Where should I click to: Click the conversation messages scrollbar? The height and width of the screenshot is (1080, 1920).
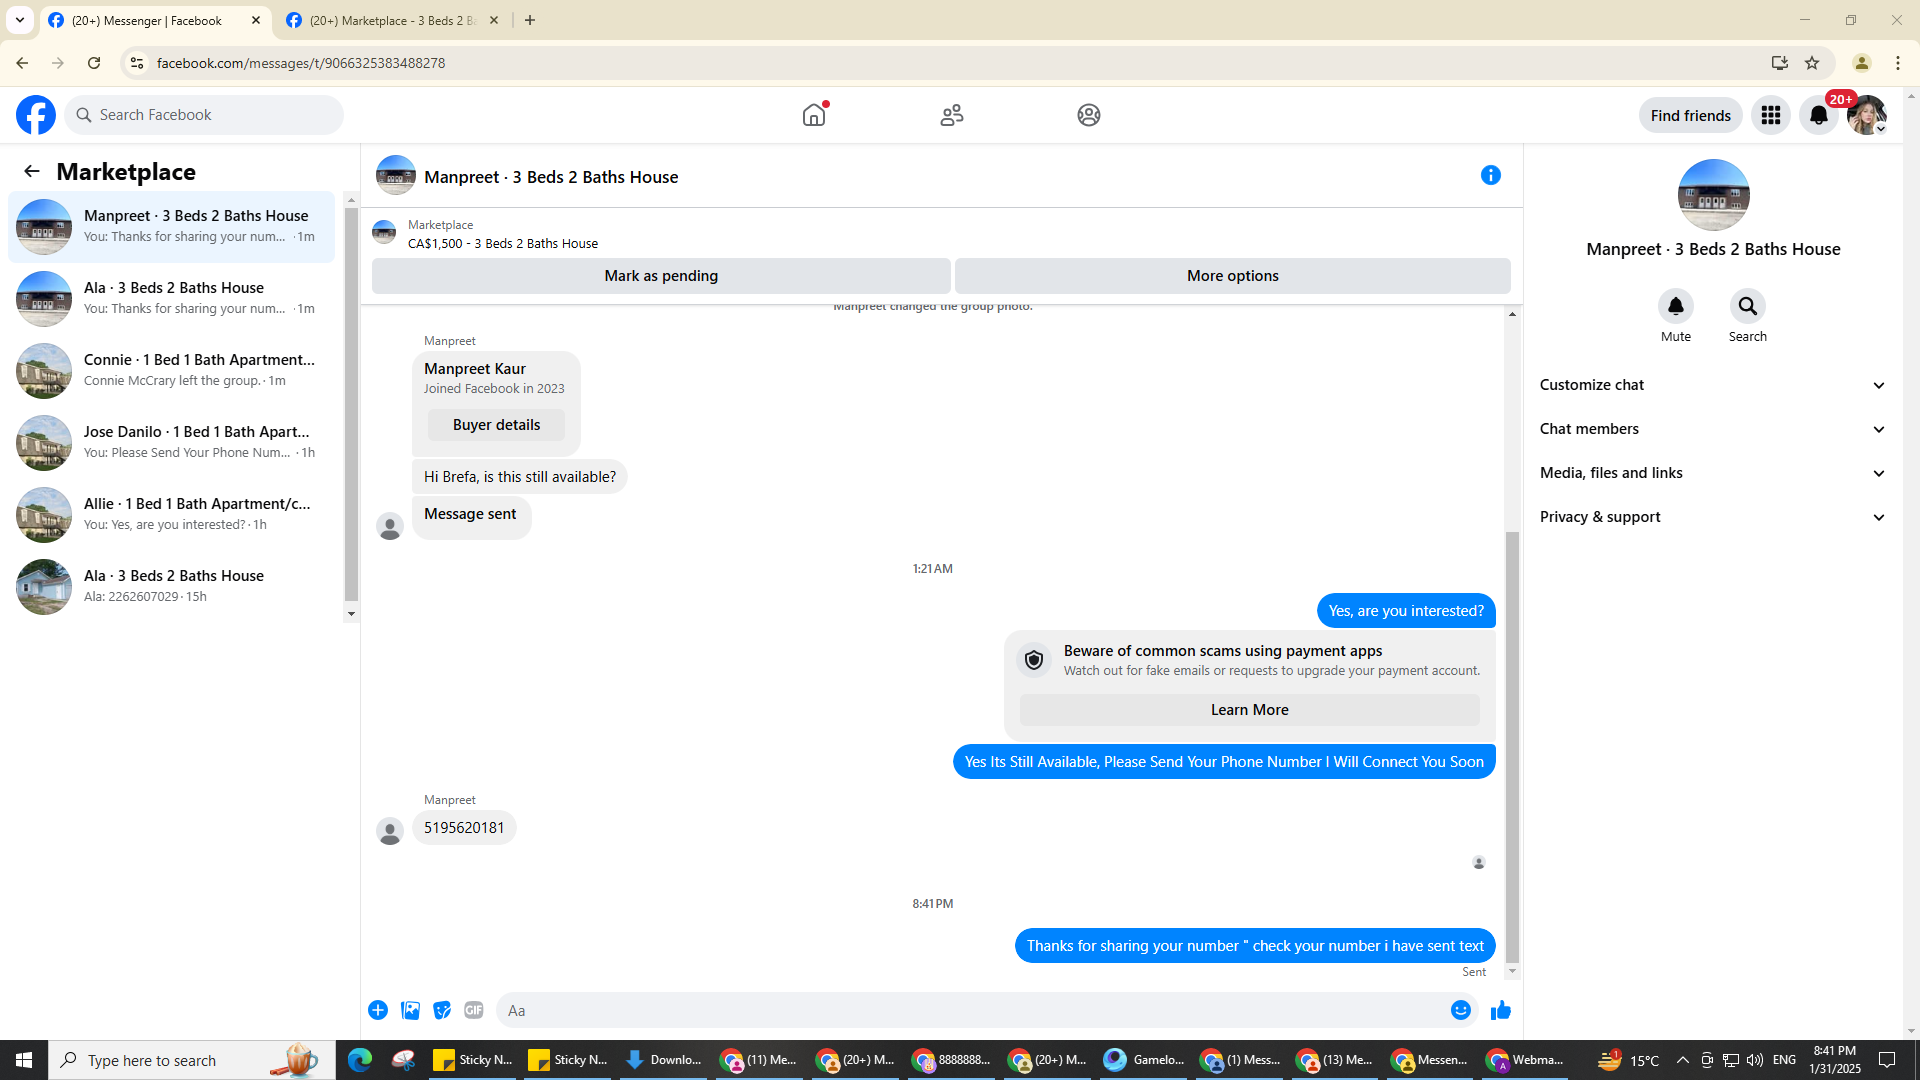point(1512,748)
